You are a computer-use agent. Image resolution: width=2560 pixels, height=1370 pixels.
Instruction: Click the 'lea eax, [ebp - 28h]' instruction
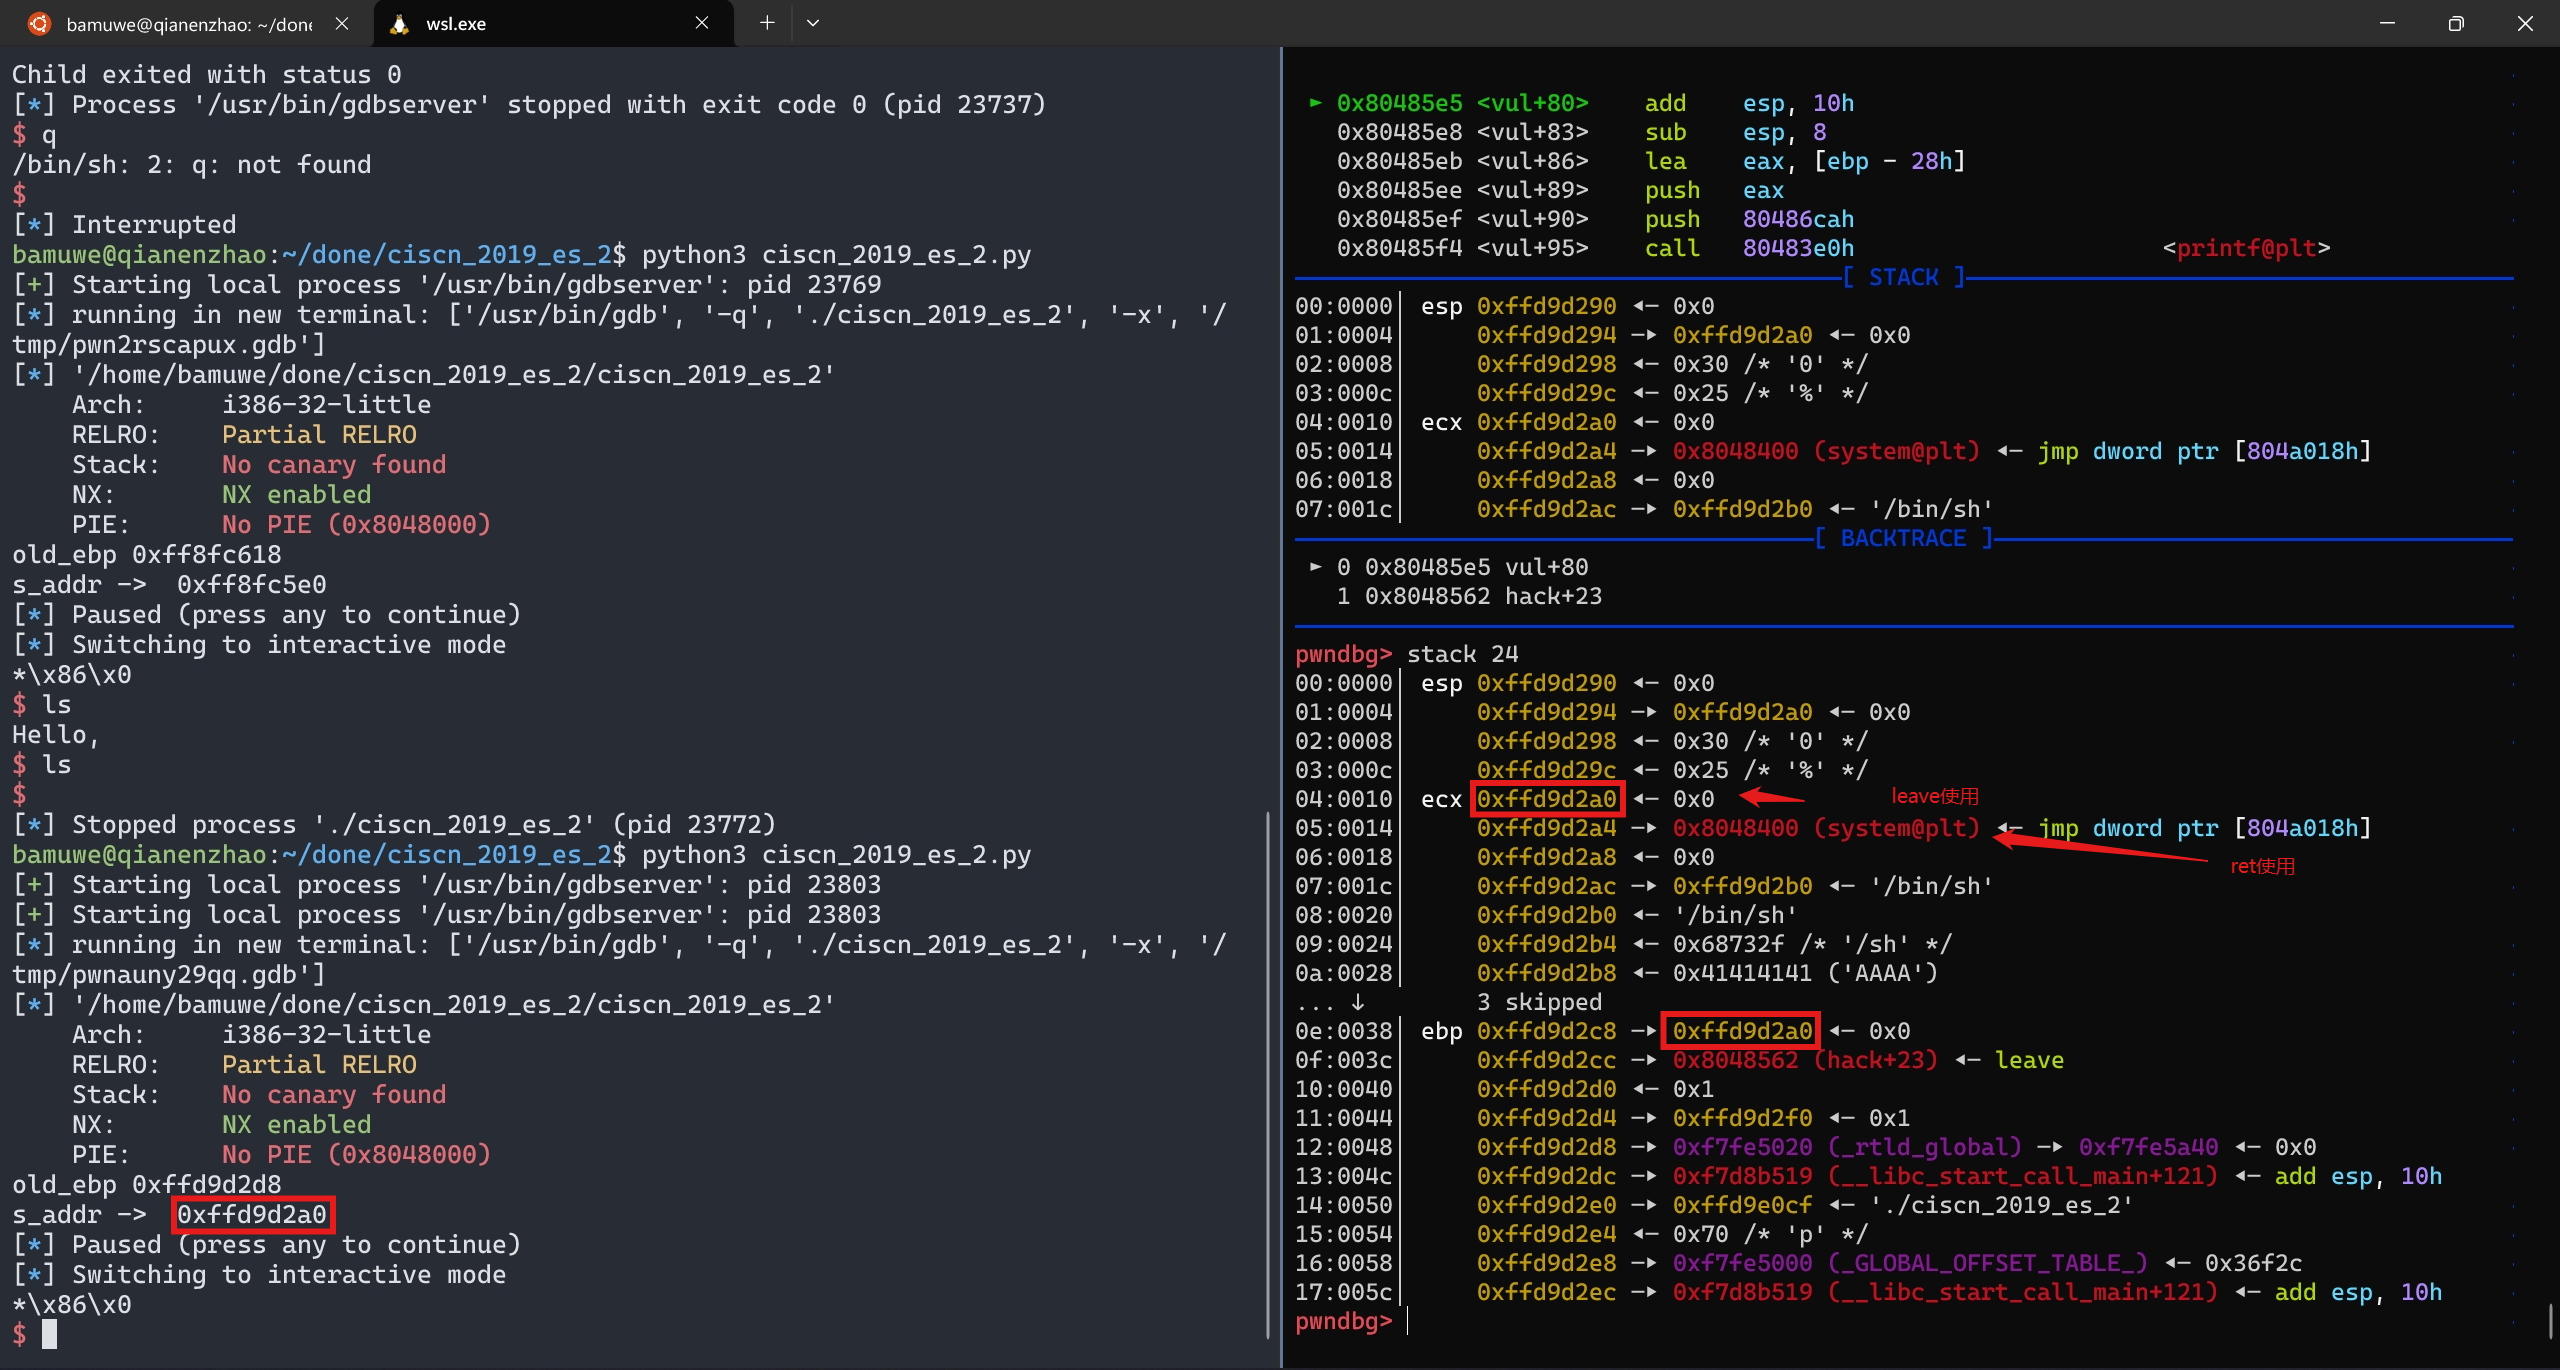(1805, 161)
